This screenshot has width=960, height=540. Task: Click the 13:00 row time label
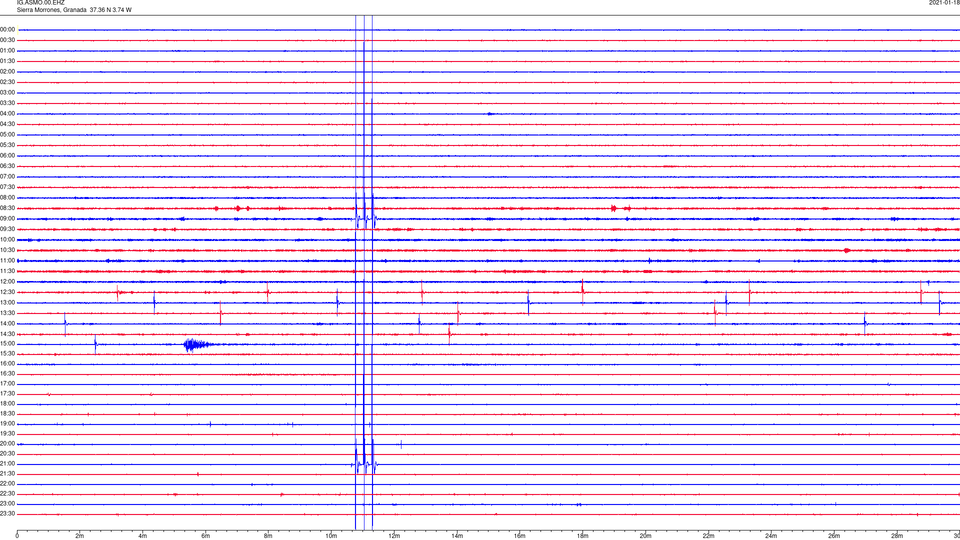point(8,302)
